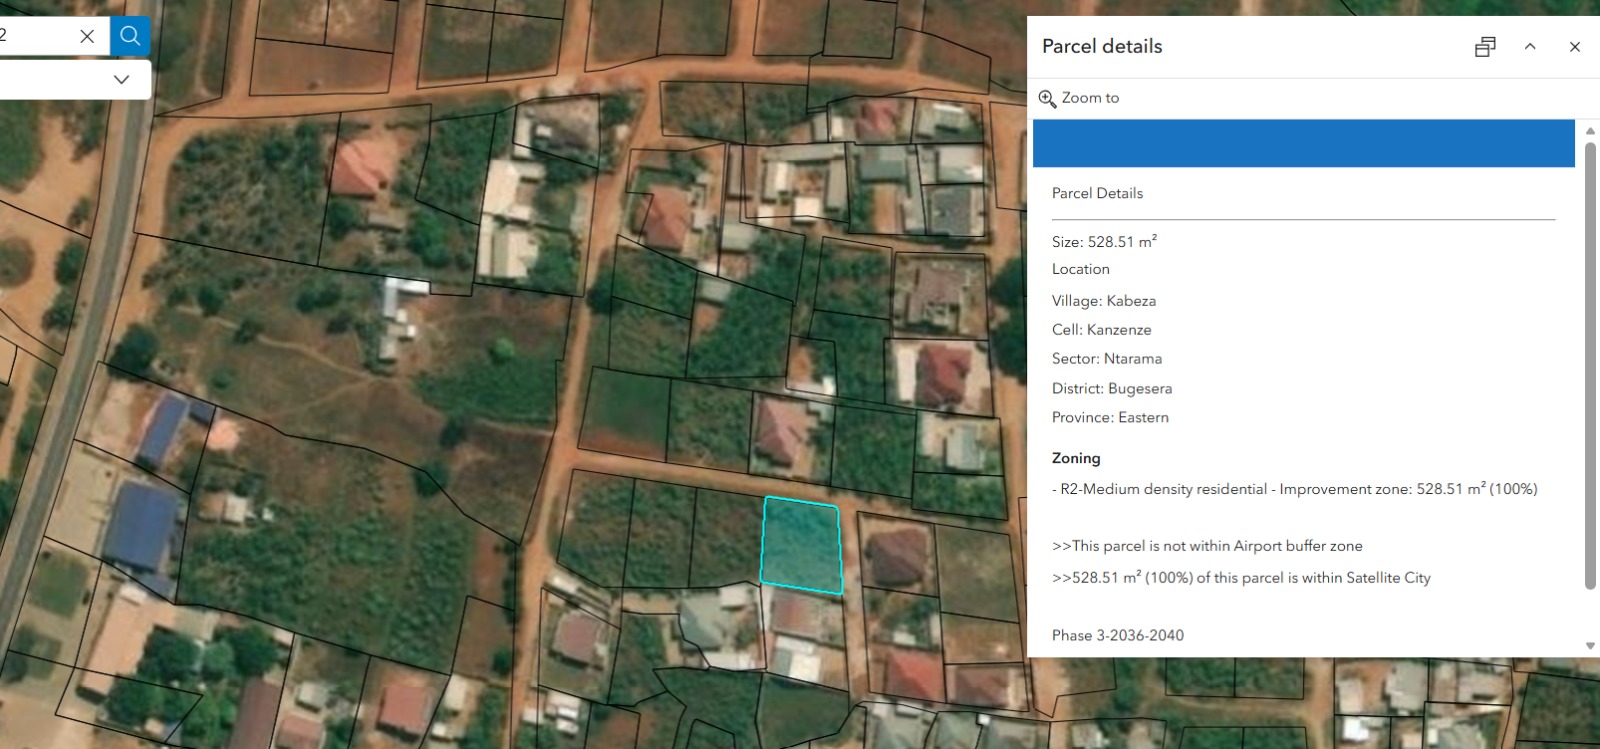This screenshot has height=749, width=1600.
Task: Click the 'Province: Eastern' text
Action: 1110,418
